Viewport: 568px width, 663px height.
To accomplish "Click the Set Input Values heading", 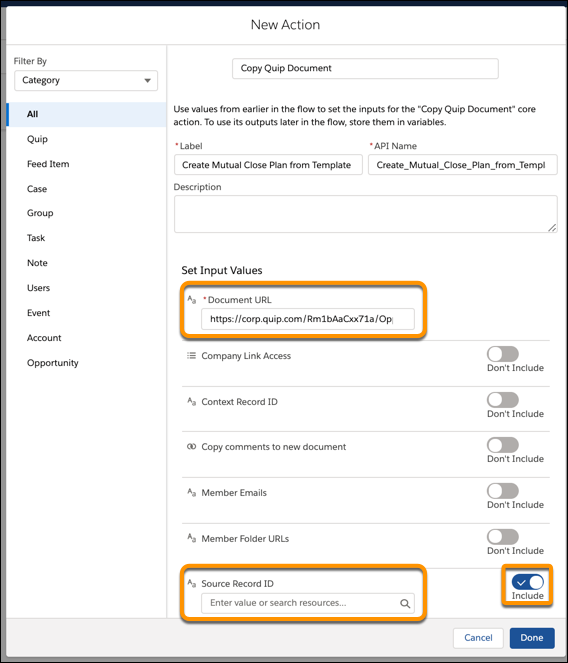I will [x=222, y=271].
